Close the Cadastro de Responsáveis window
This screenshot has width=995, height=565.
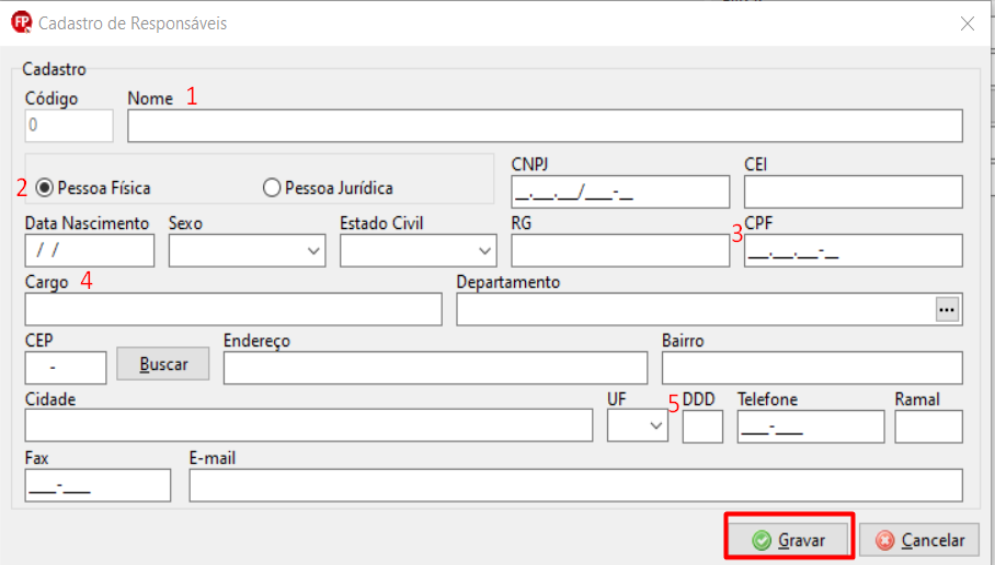click(967, 23)
